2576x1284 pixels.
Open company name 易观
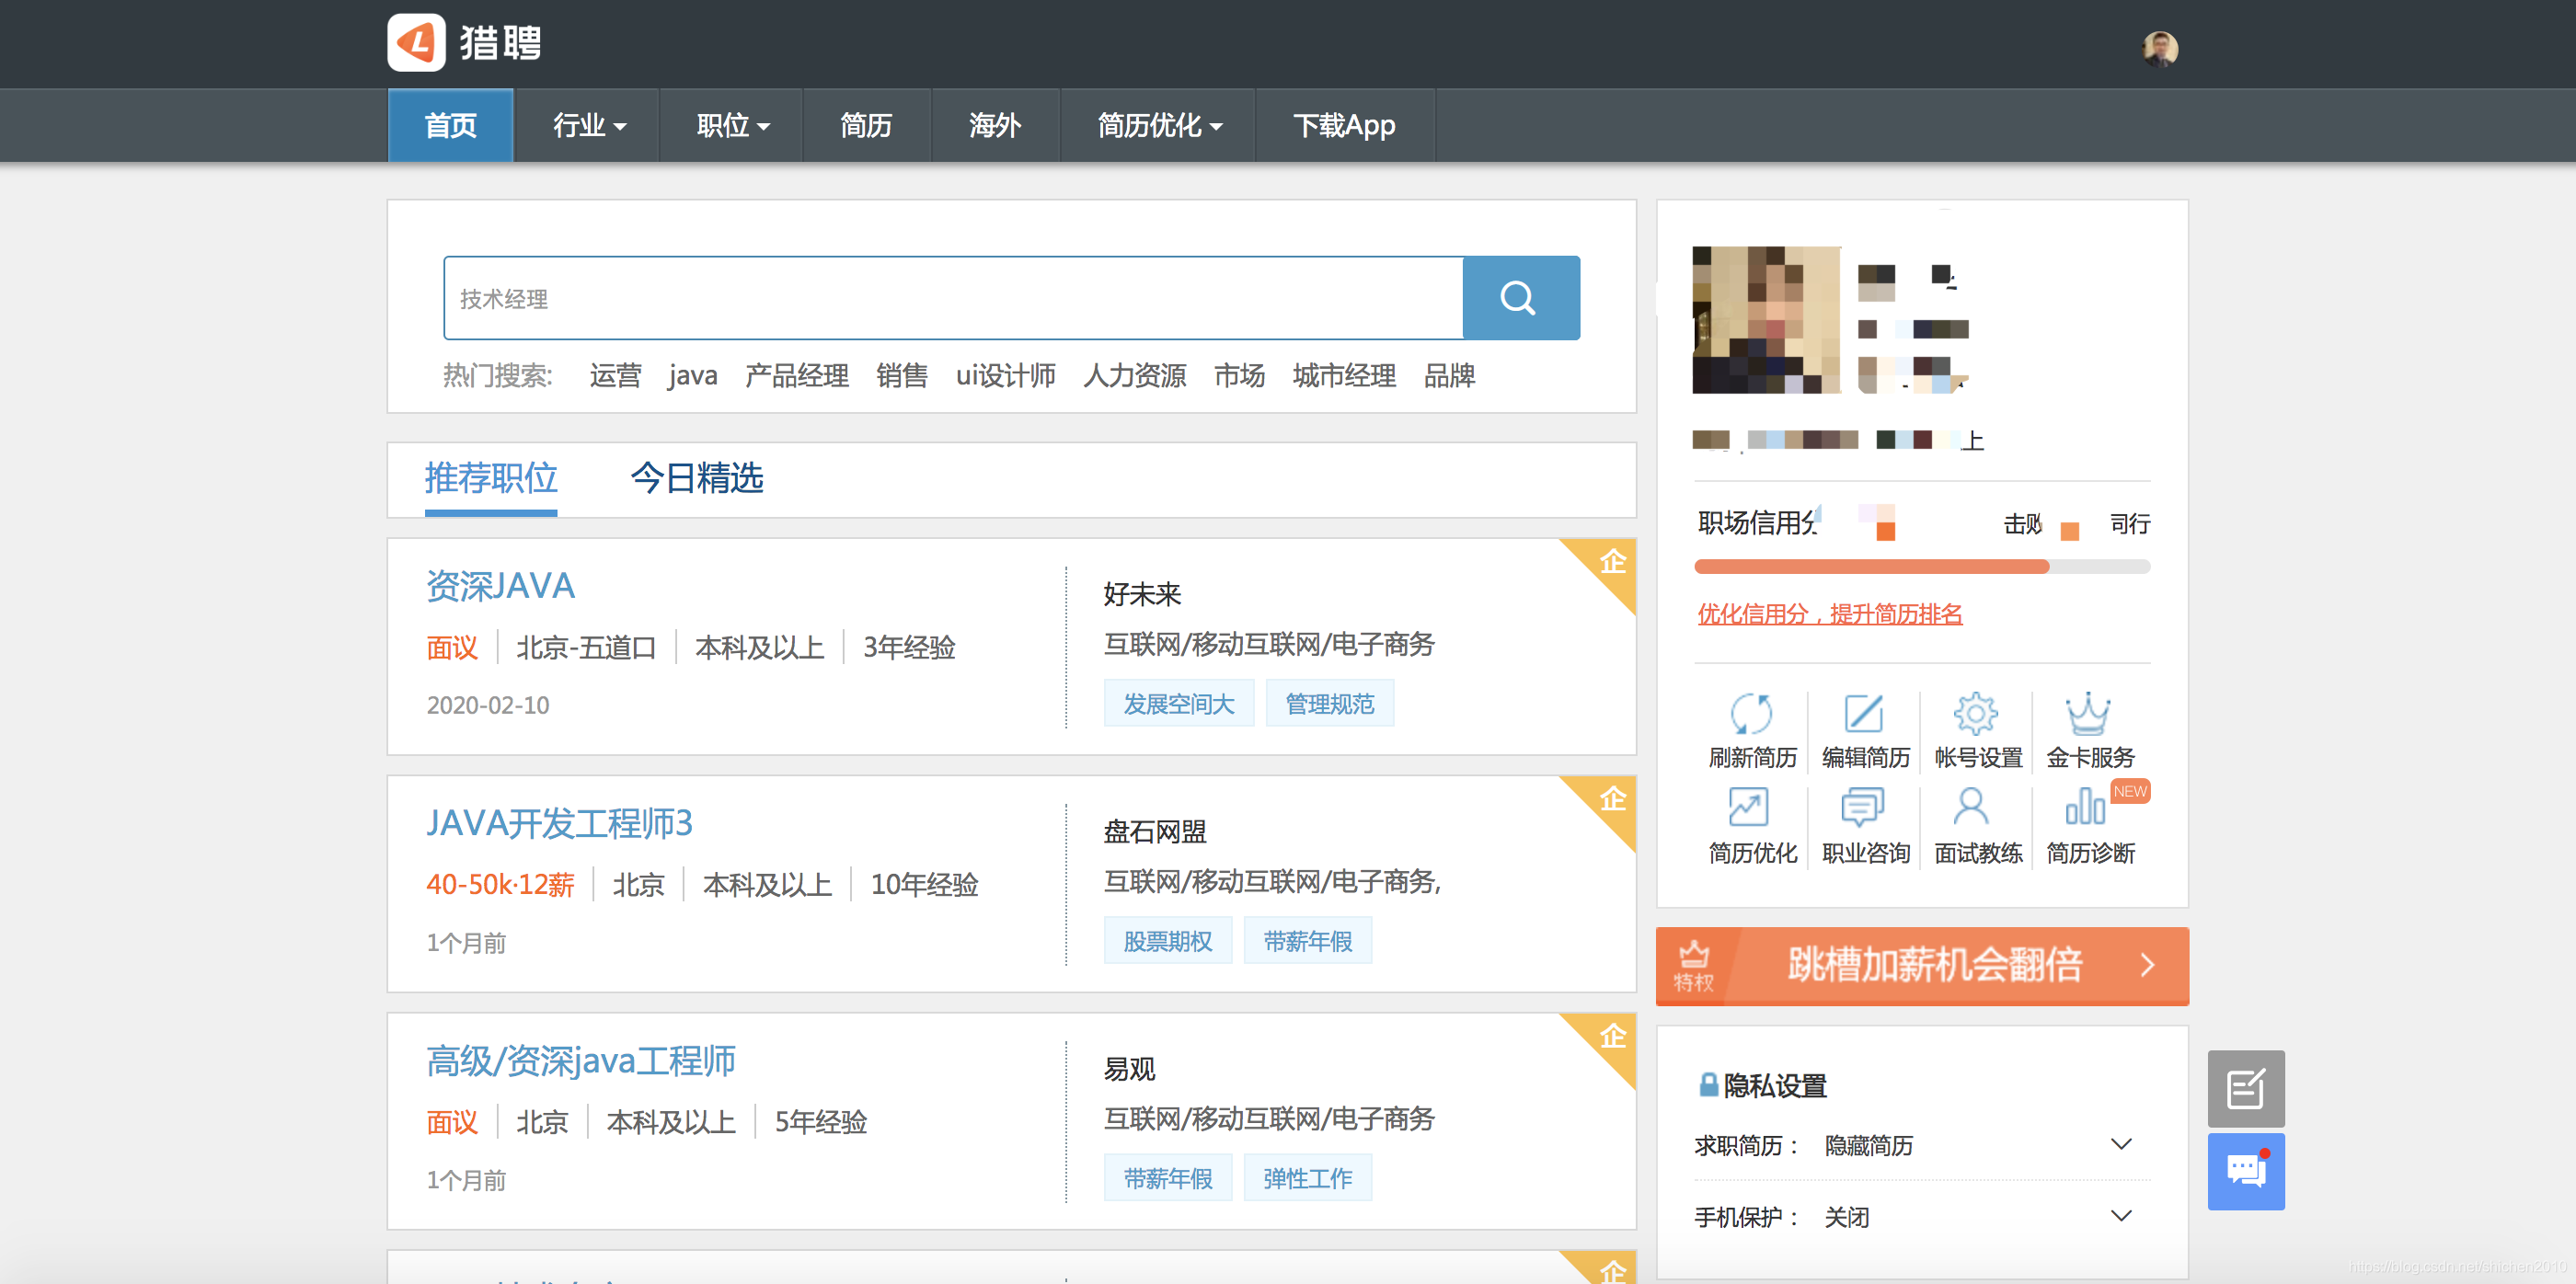tap(1129, 1069)
